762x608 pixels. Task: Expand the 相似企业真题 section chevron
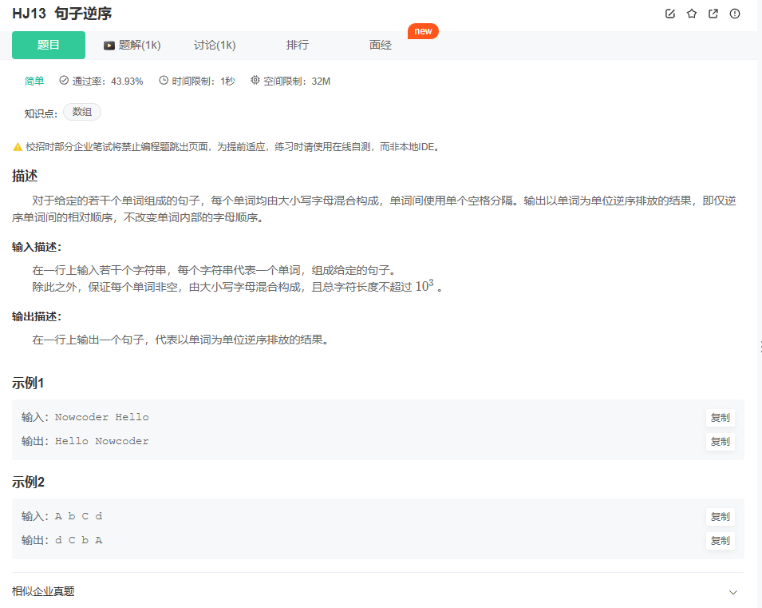click(x=733, y=592)
